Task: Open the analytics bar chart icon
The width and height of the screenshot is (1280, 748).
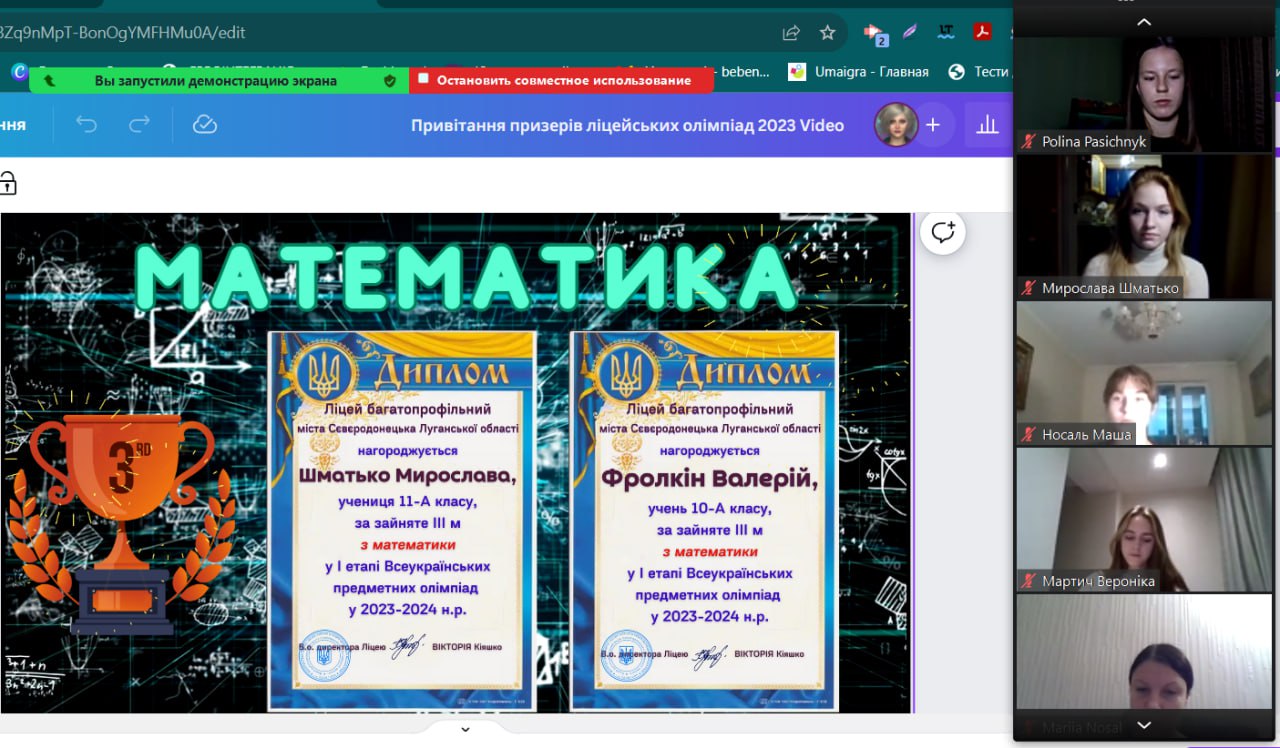Action: click(x=987, y=125)
